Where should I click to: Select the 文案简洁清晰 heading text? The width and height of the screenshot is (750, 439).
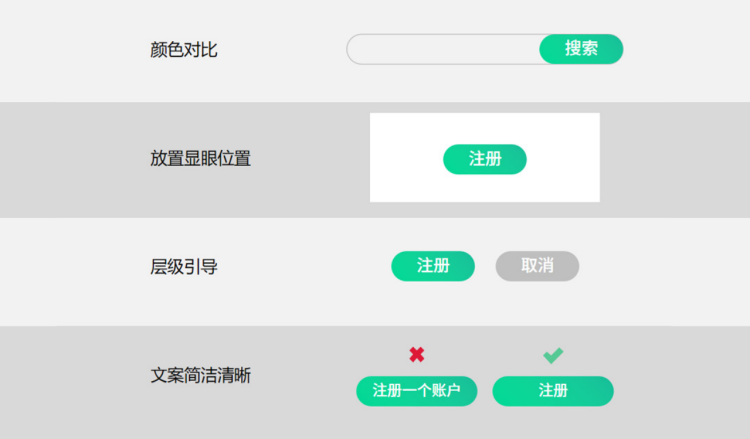pyautogui.click(x=200, y=375)
